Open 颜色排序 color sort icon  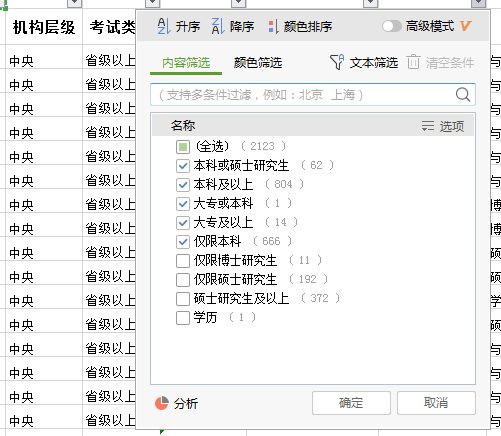click(x=274, y=27)
